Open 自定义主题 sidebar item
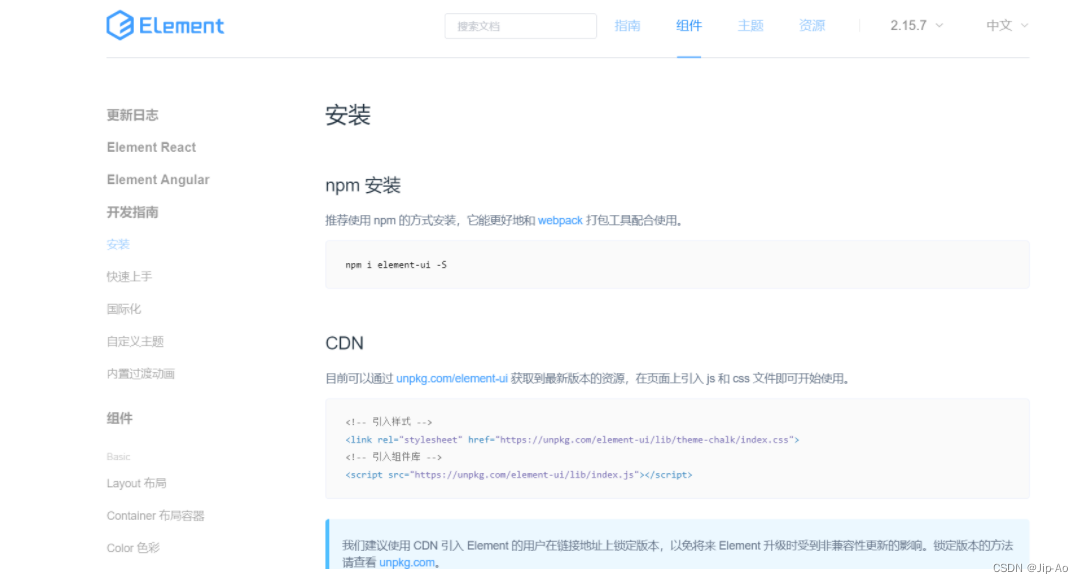This screenshot has width=1083, height=583. pos(135,341)
